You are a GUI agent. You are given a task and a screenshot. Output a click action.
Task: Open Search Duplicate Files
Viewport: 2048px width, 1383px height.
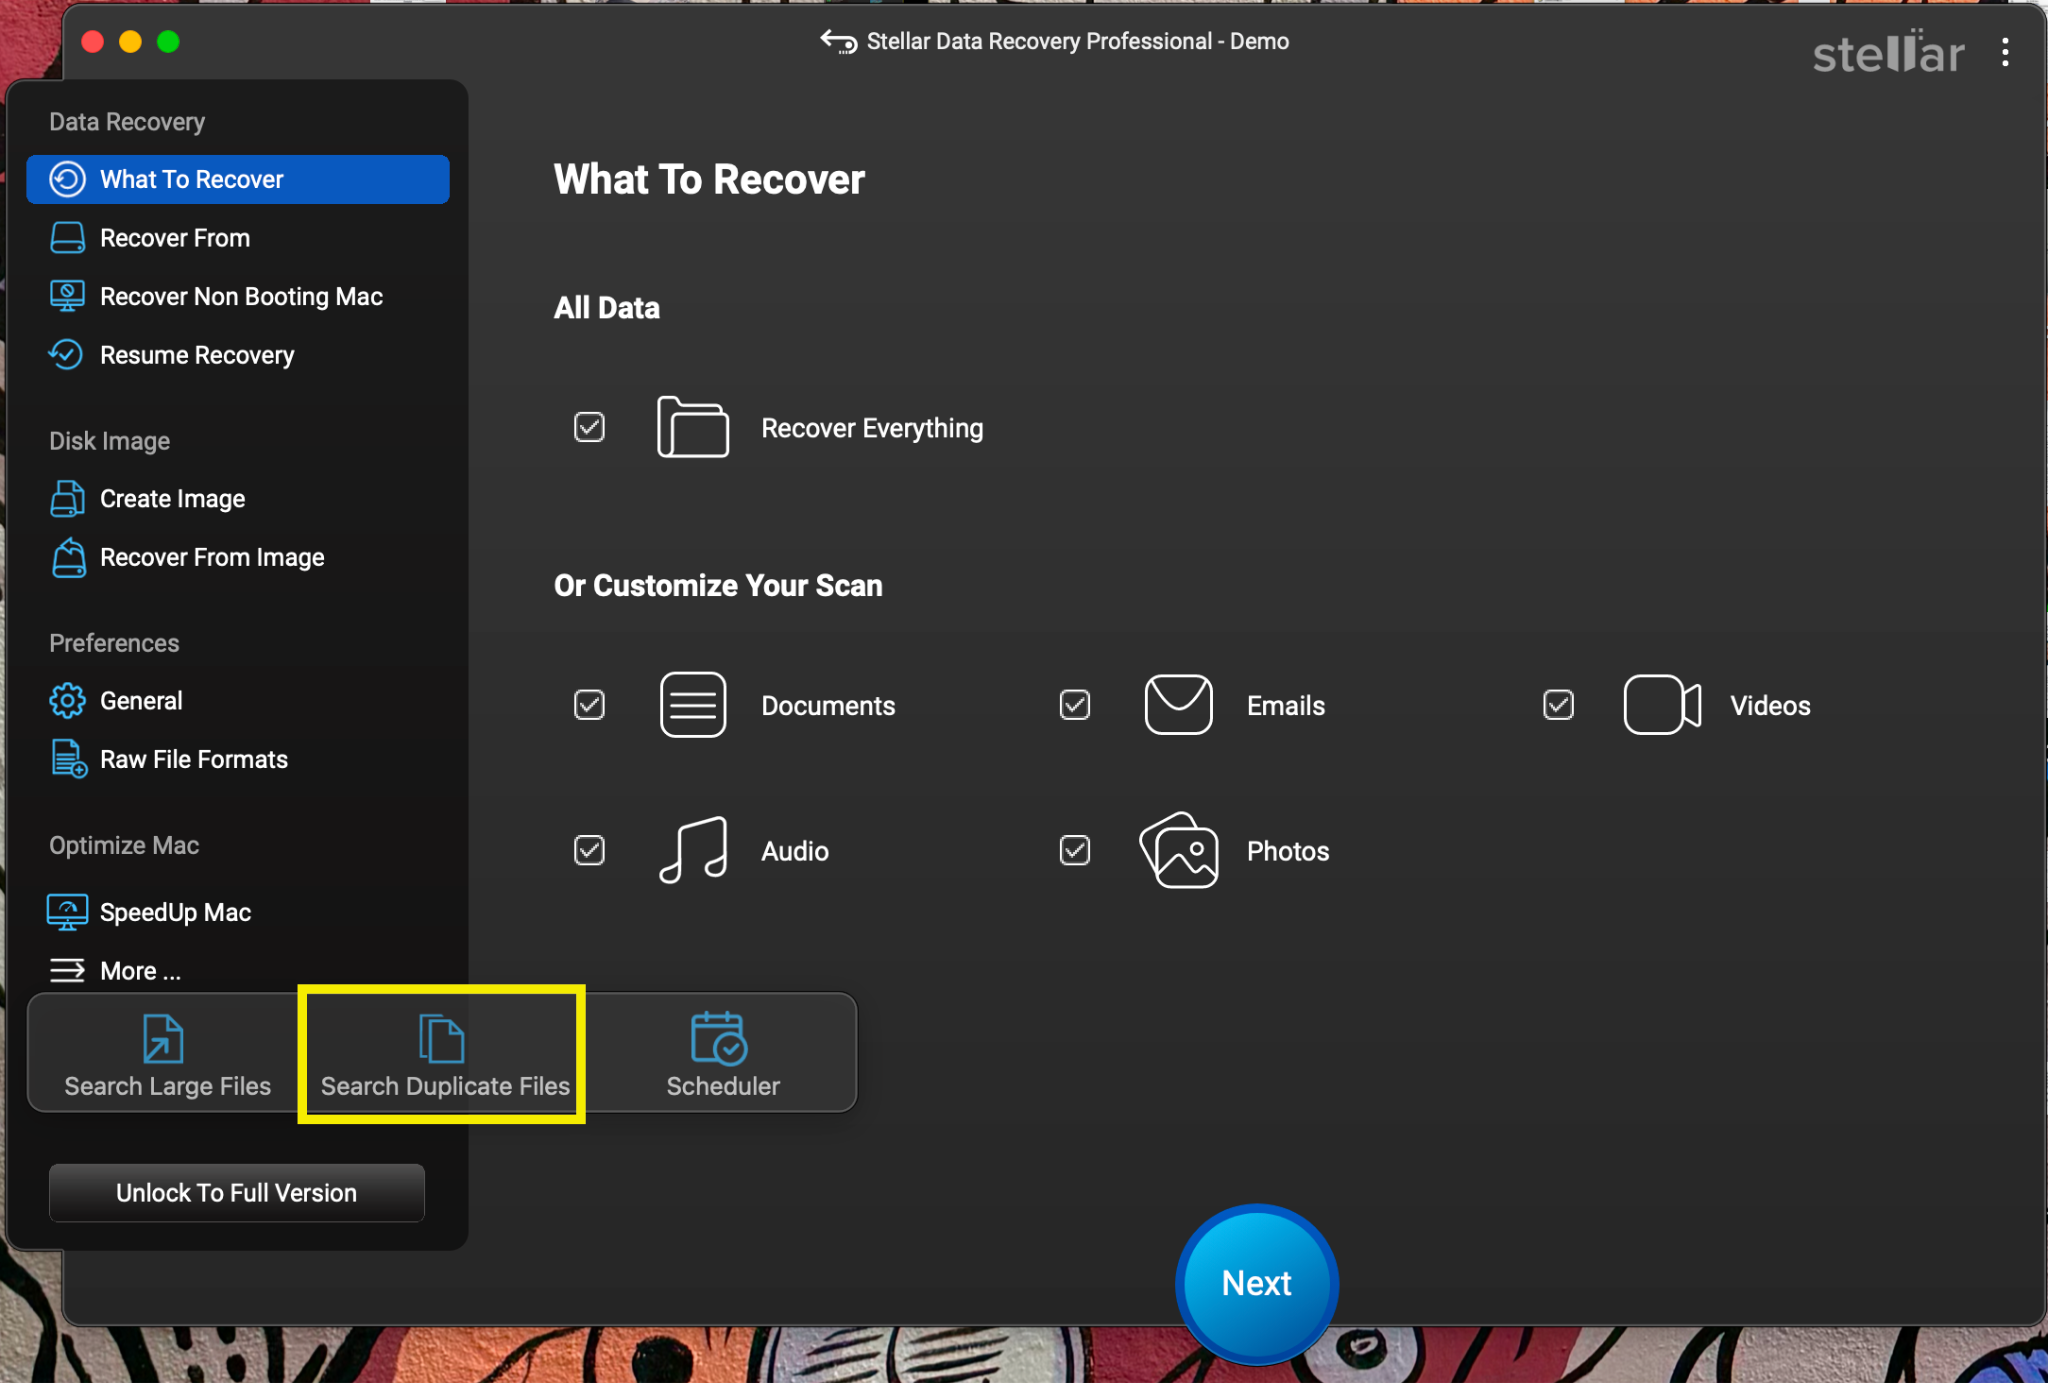point(443,1052)
